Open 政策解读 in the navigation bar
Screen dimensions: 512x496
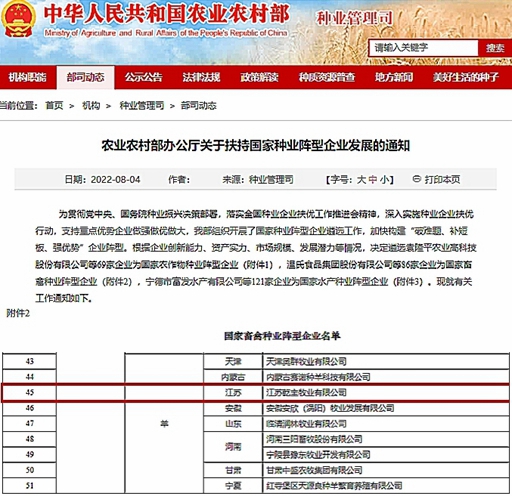259,77
